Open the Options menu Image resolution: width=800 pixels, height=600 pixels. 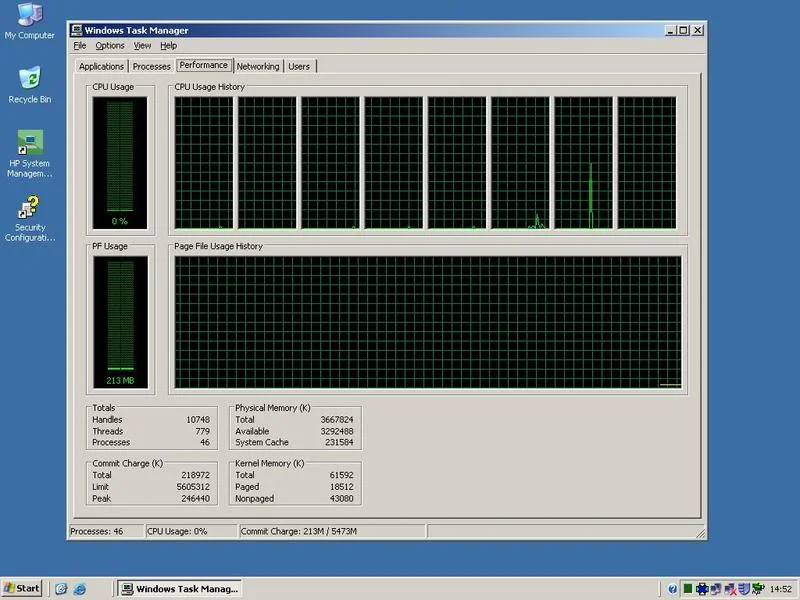(x=110, y=45)
